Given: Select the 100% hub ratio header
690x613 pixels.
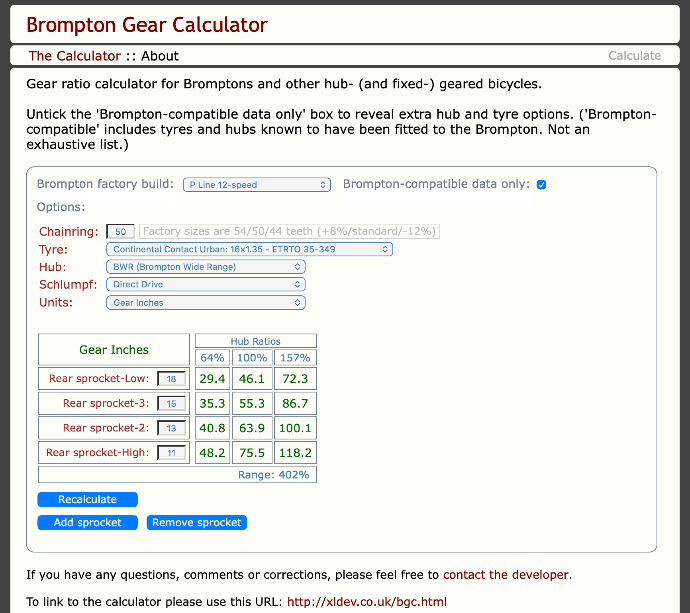Looking at the screenshot, I should 252,357.
